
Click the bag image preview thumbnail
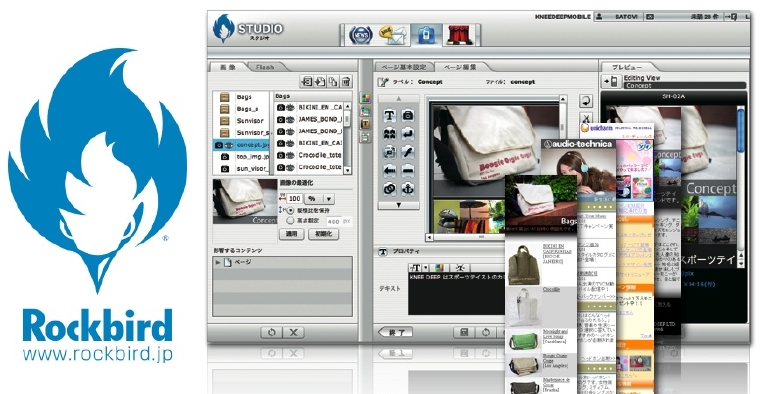coord(245,201)
